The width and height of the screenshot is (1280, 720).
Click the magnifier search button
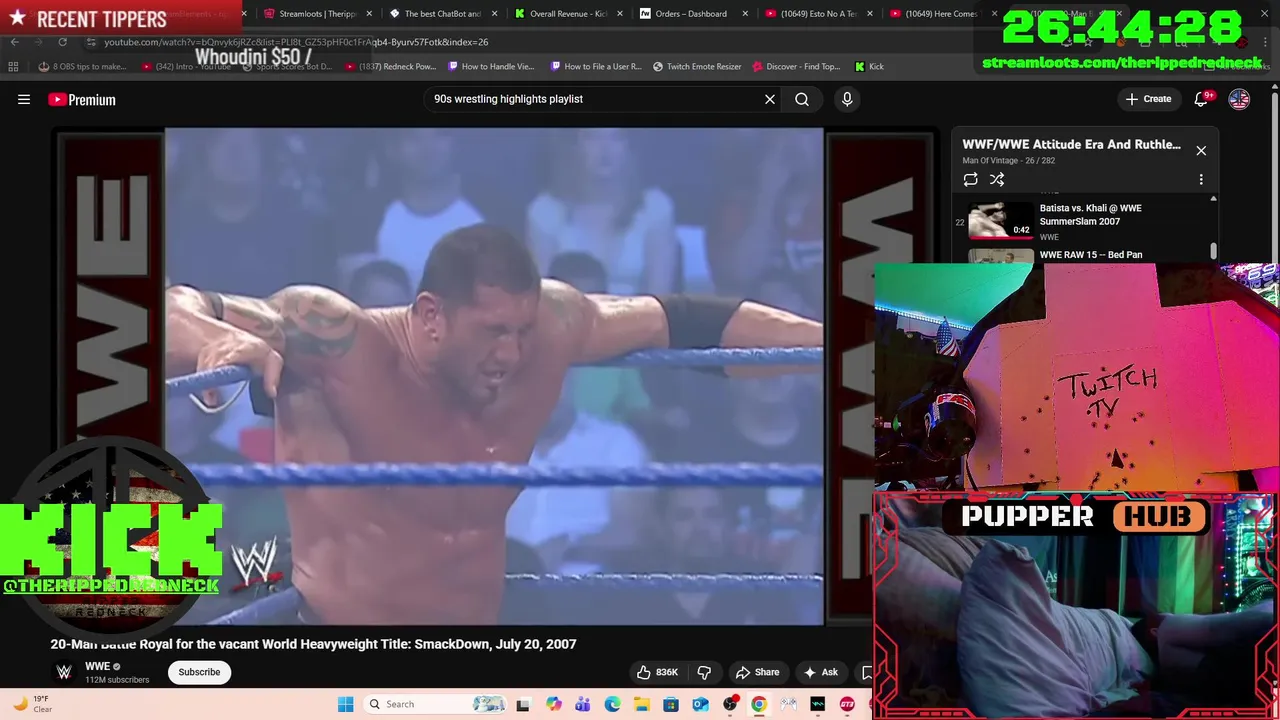click(802, 99)
